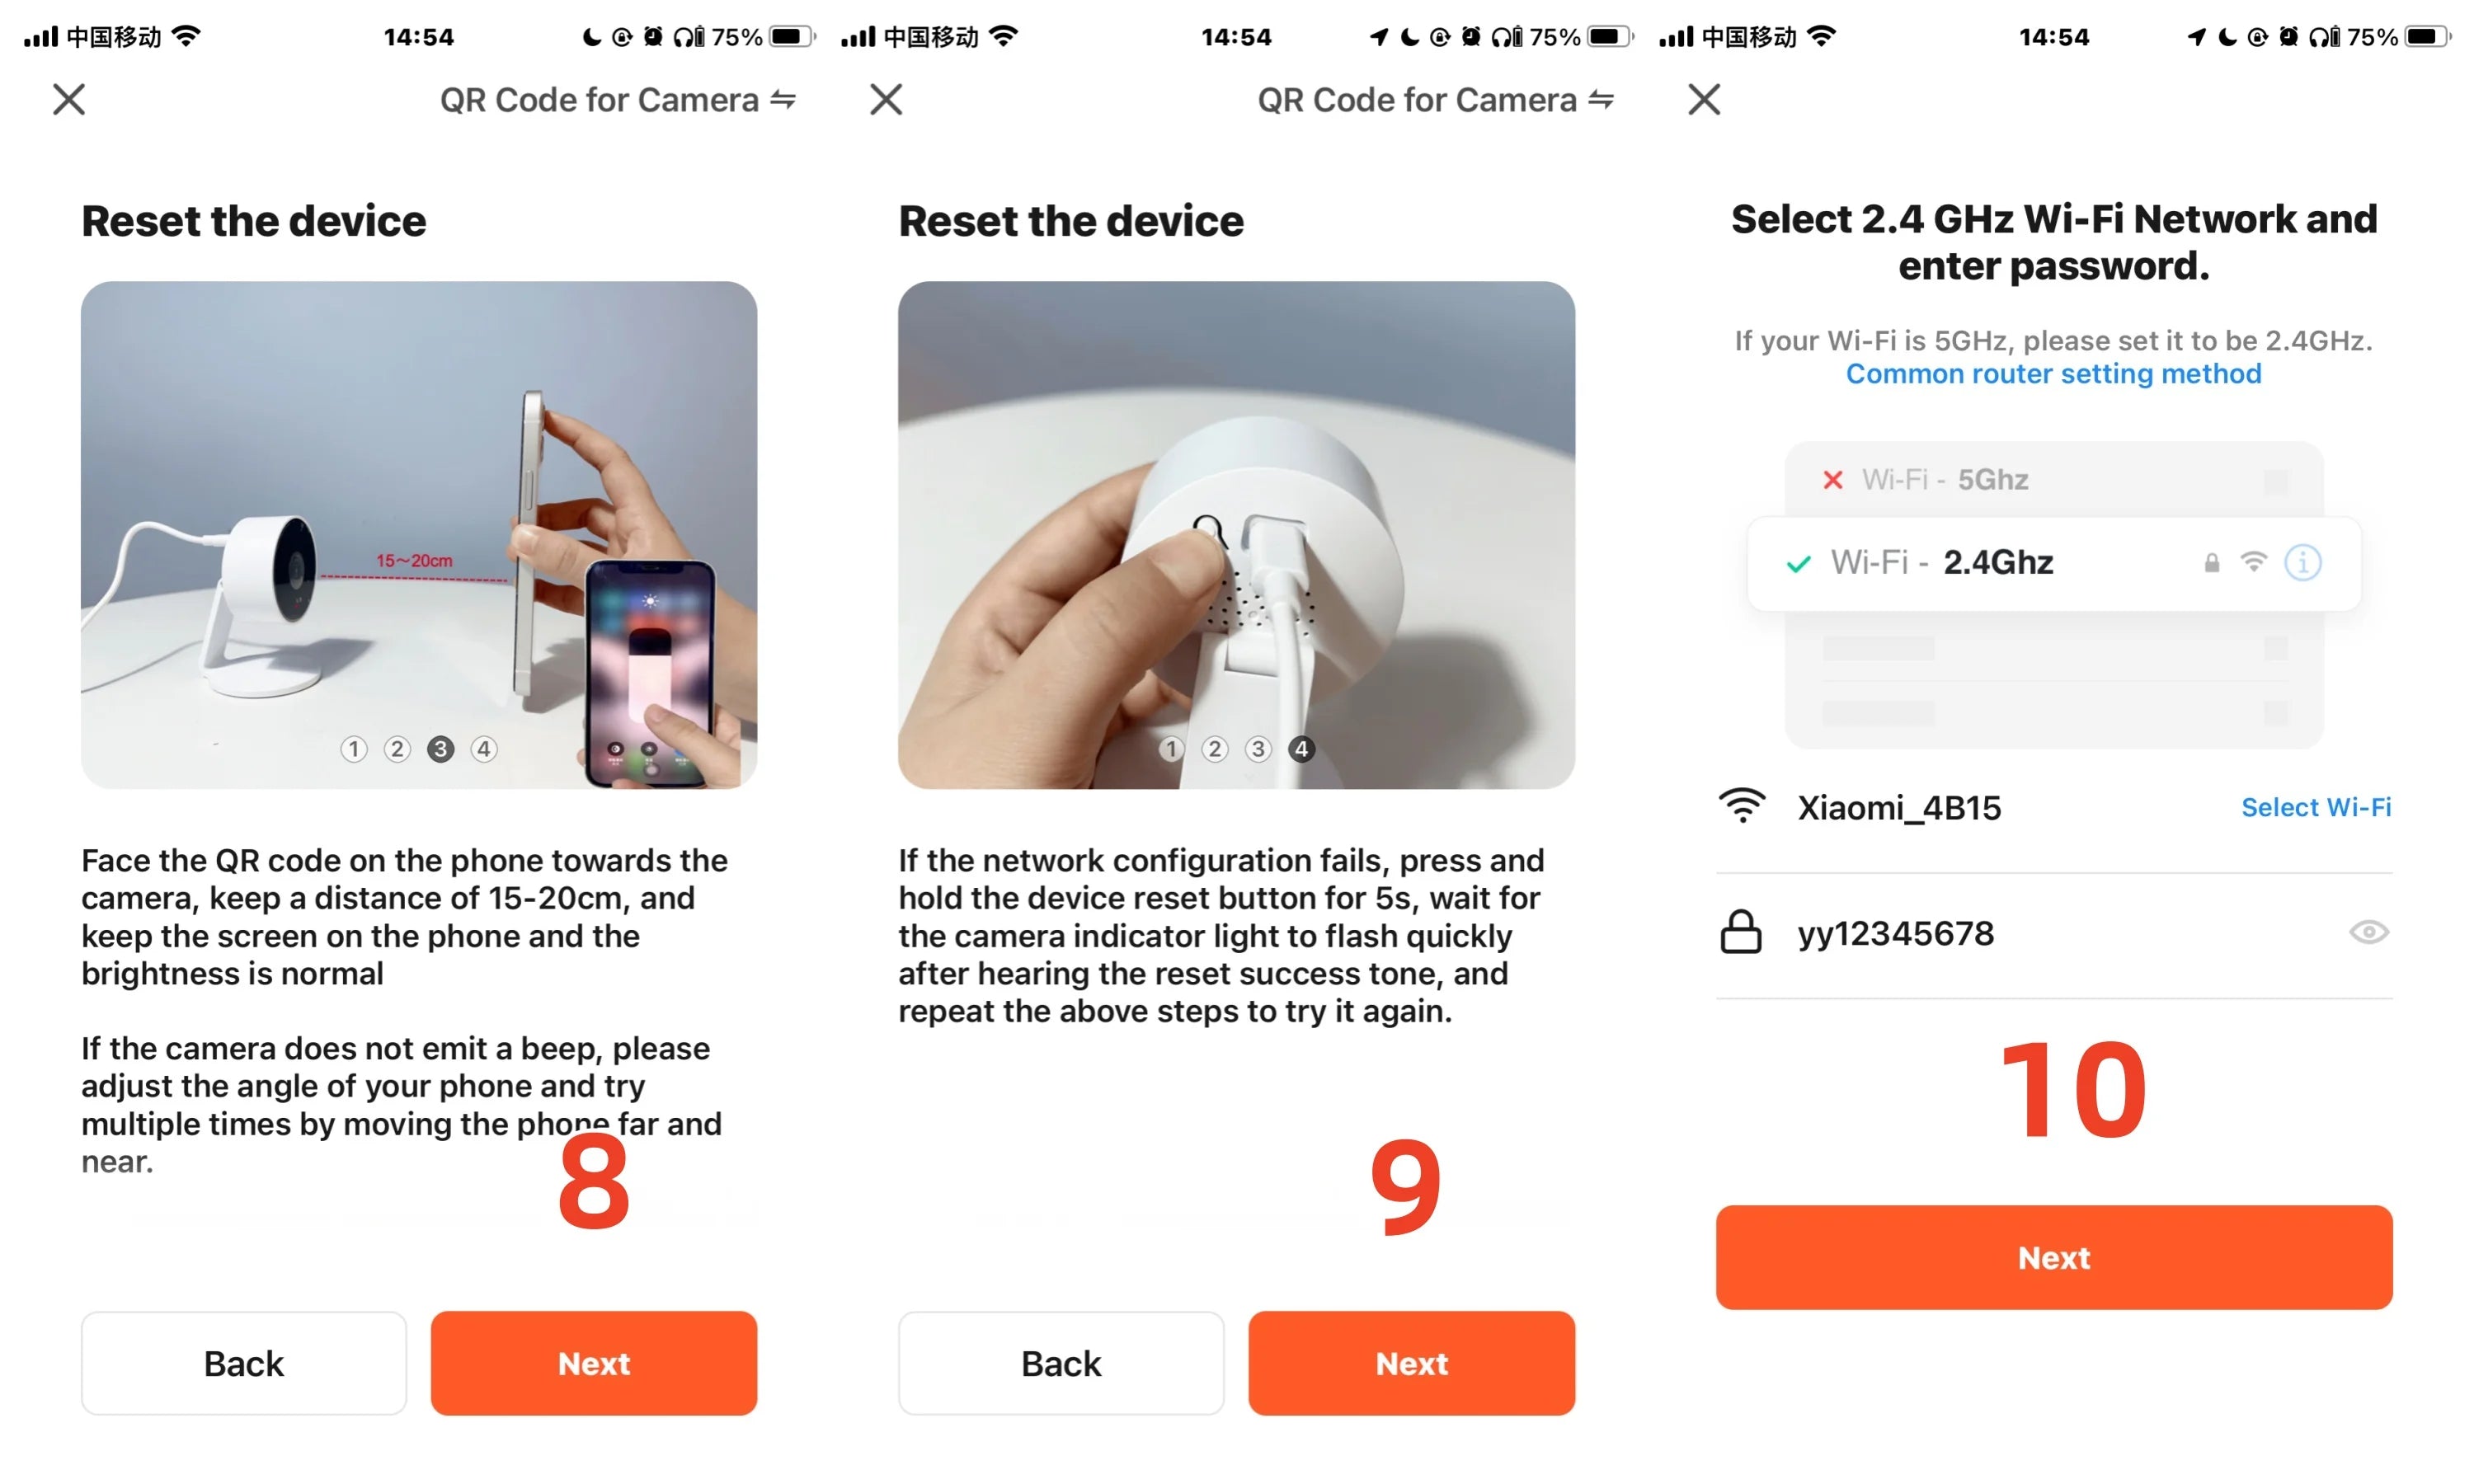This screenshot has width=2474, height=1484.
Task: Tap the Wi-Fi signal icon next to Xiaomi_4B15
Action: pyautogui.click(x=1742, y=806)
